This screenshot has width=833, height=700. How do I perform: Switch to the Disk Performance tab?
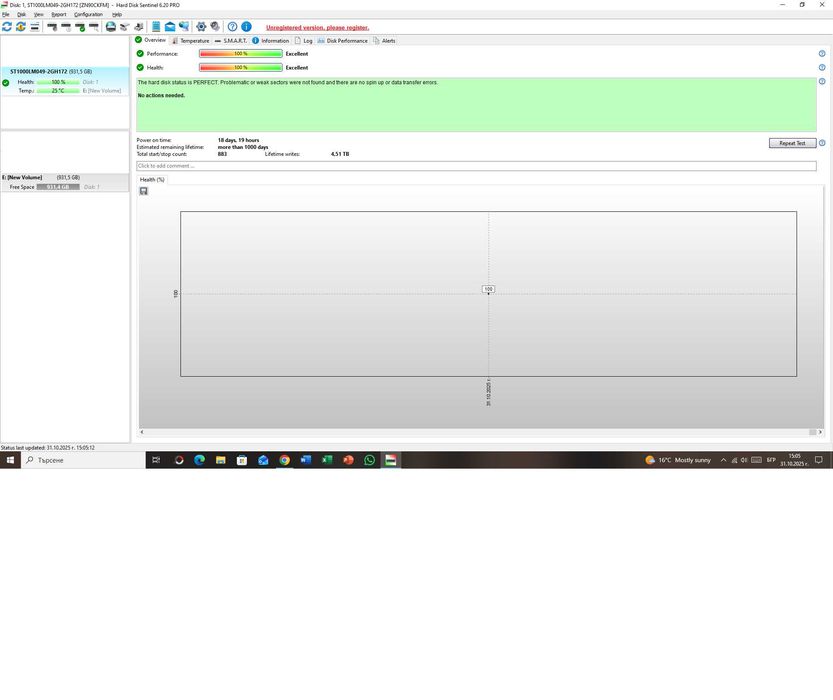(342, 40)
